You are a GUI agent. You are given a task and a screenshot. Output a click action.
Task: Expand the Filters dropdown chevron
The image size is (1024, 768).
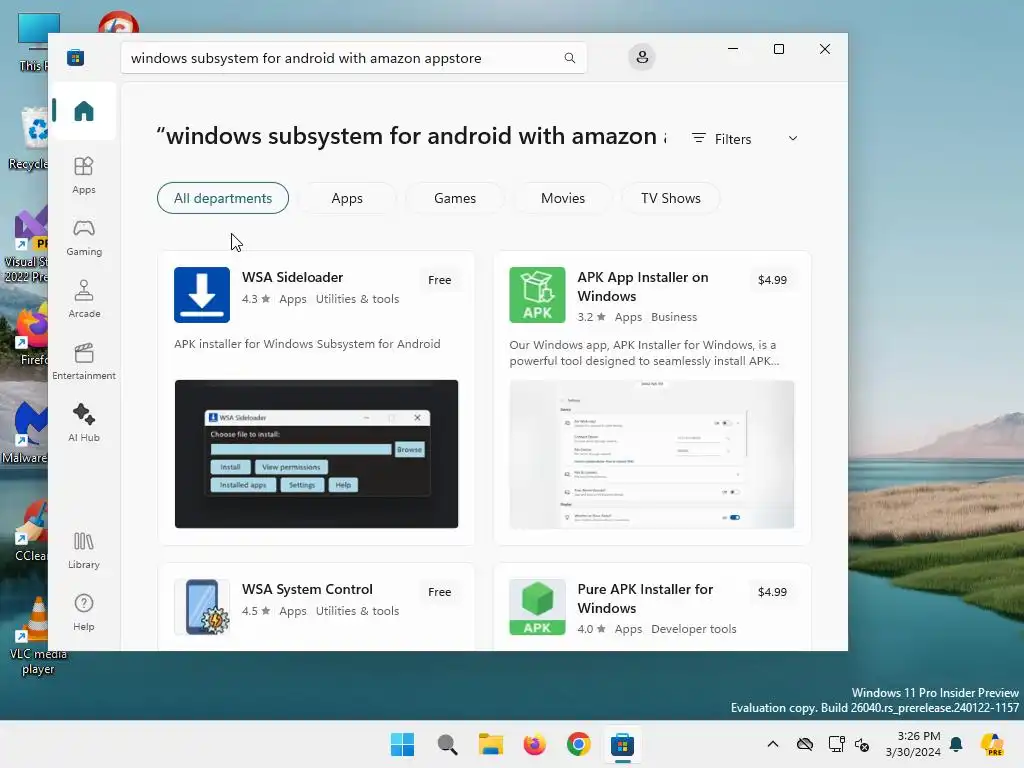(x=793, y=138)
